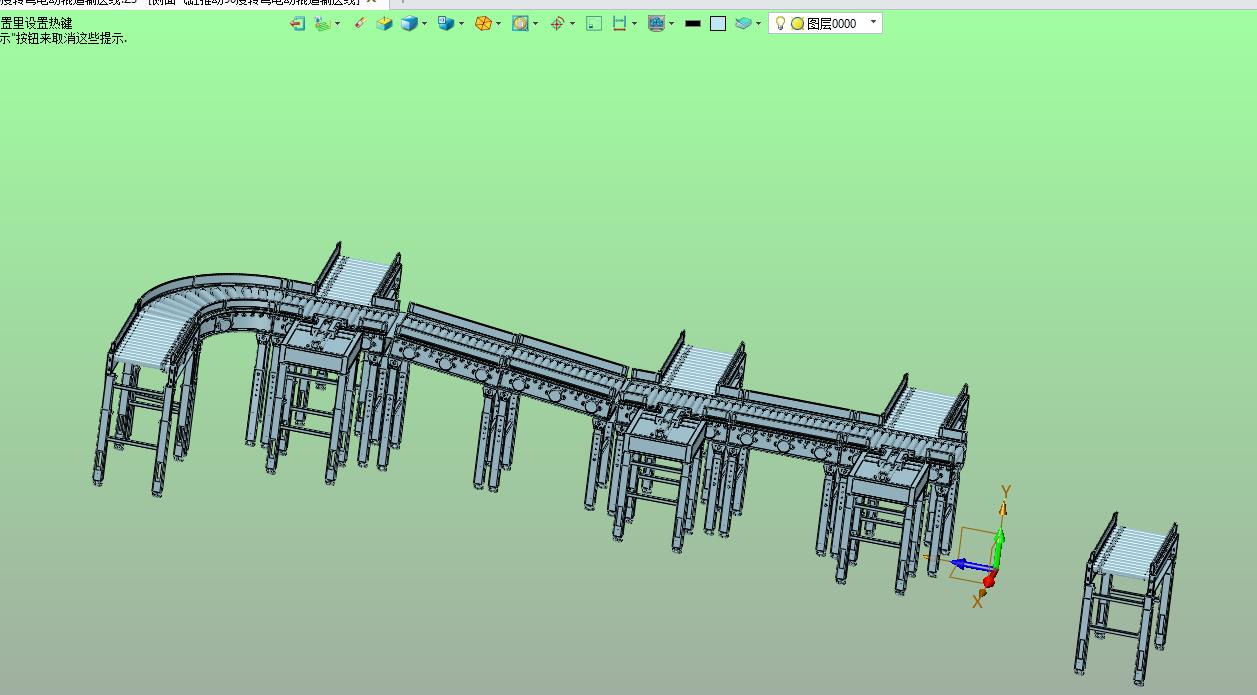Expand dropdown arrow next to orange sphere icon
The image size is (1257, 695).
pyautogui.click(x=499, y=24)
